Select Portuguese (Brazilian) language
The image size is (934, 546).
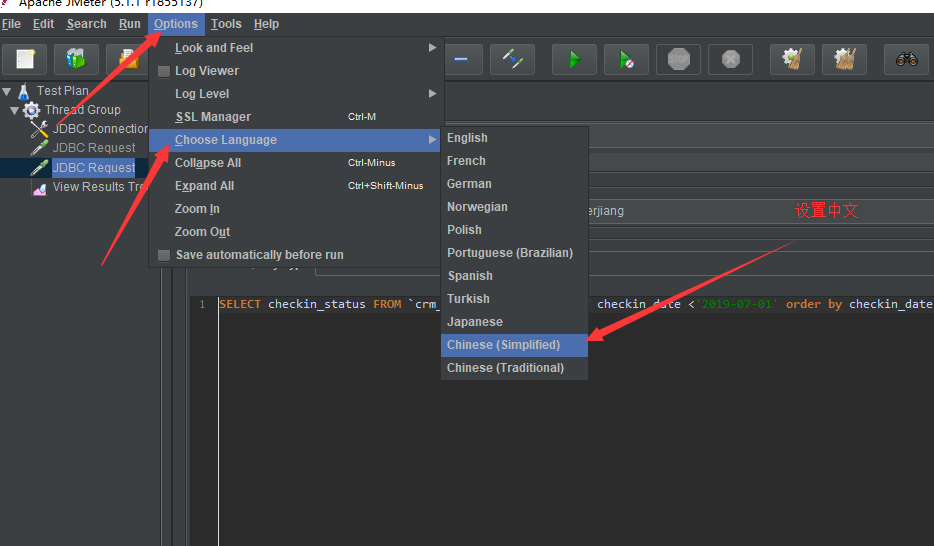[514, 253]
